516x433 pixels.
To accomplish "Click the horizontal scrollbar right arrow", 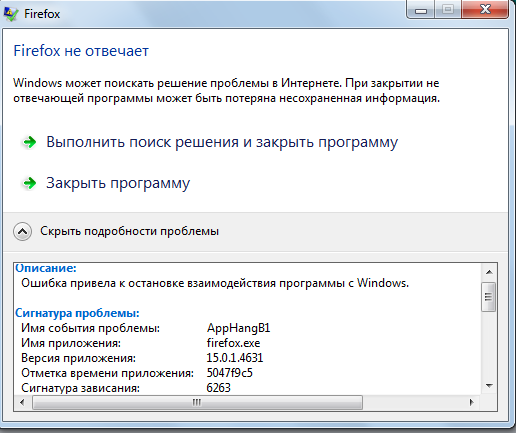I will click(x=471, y=402).
